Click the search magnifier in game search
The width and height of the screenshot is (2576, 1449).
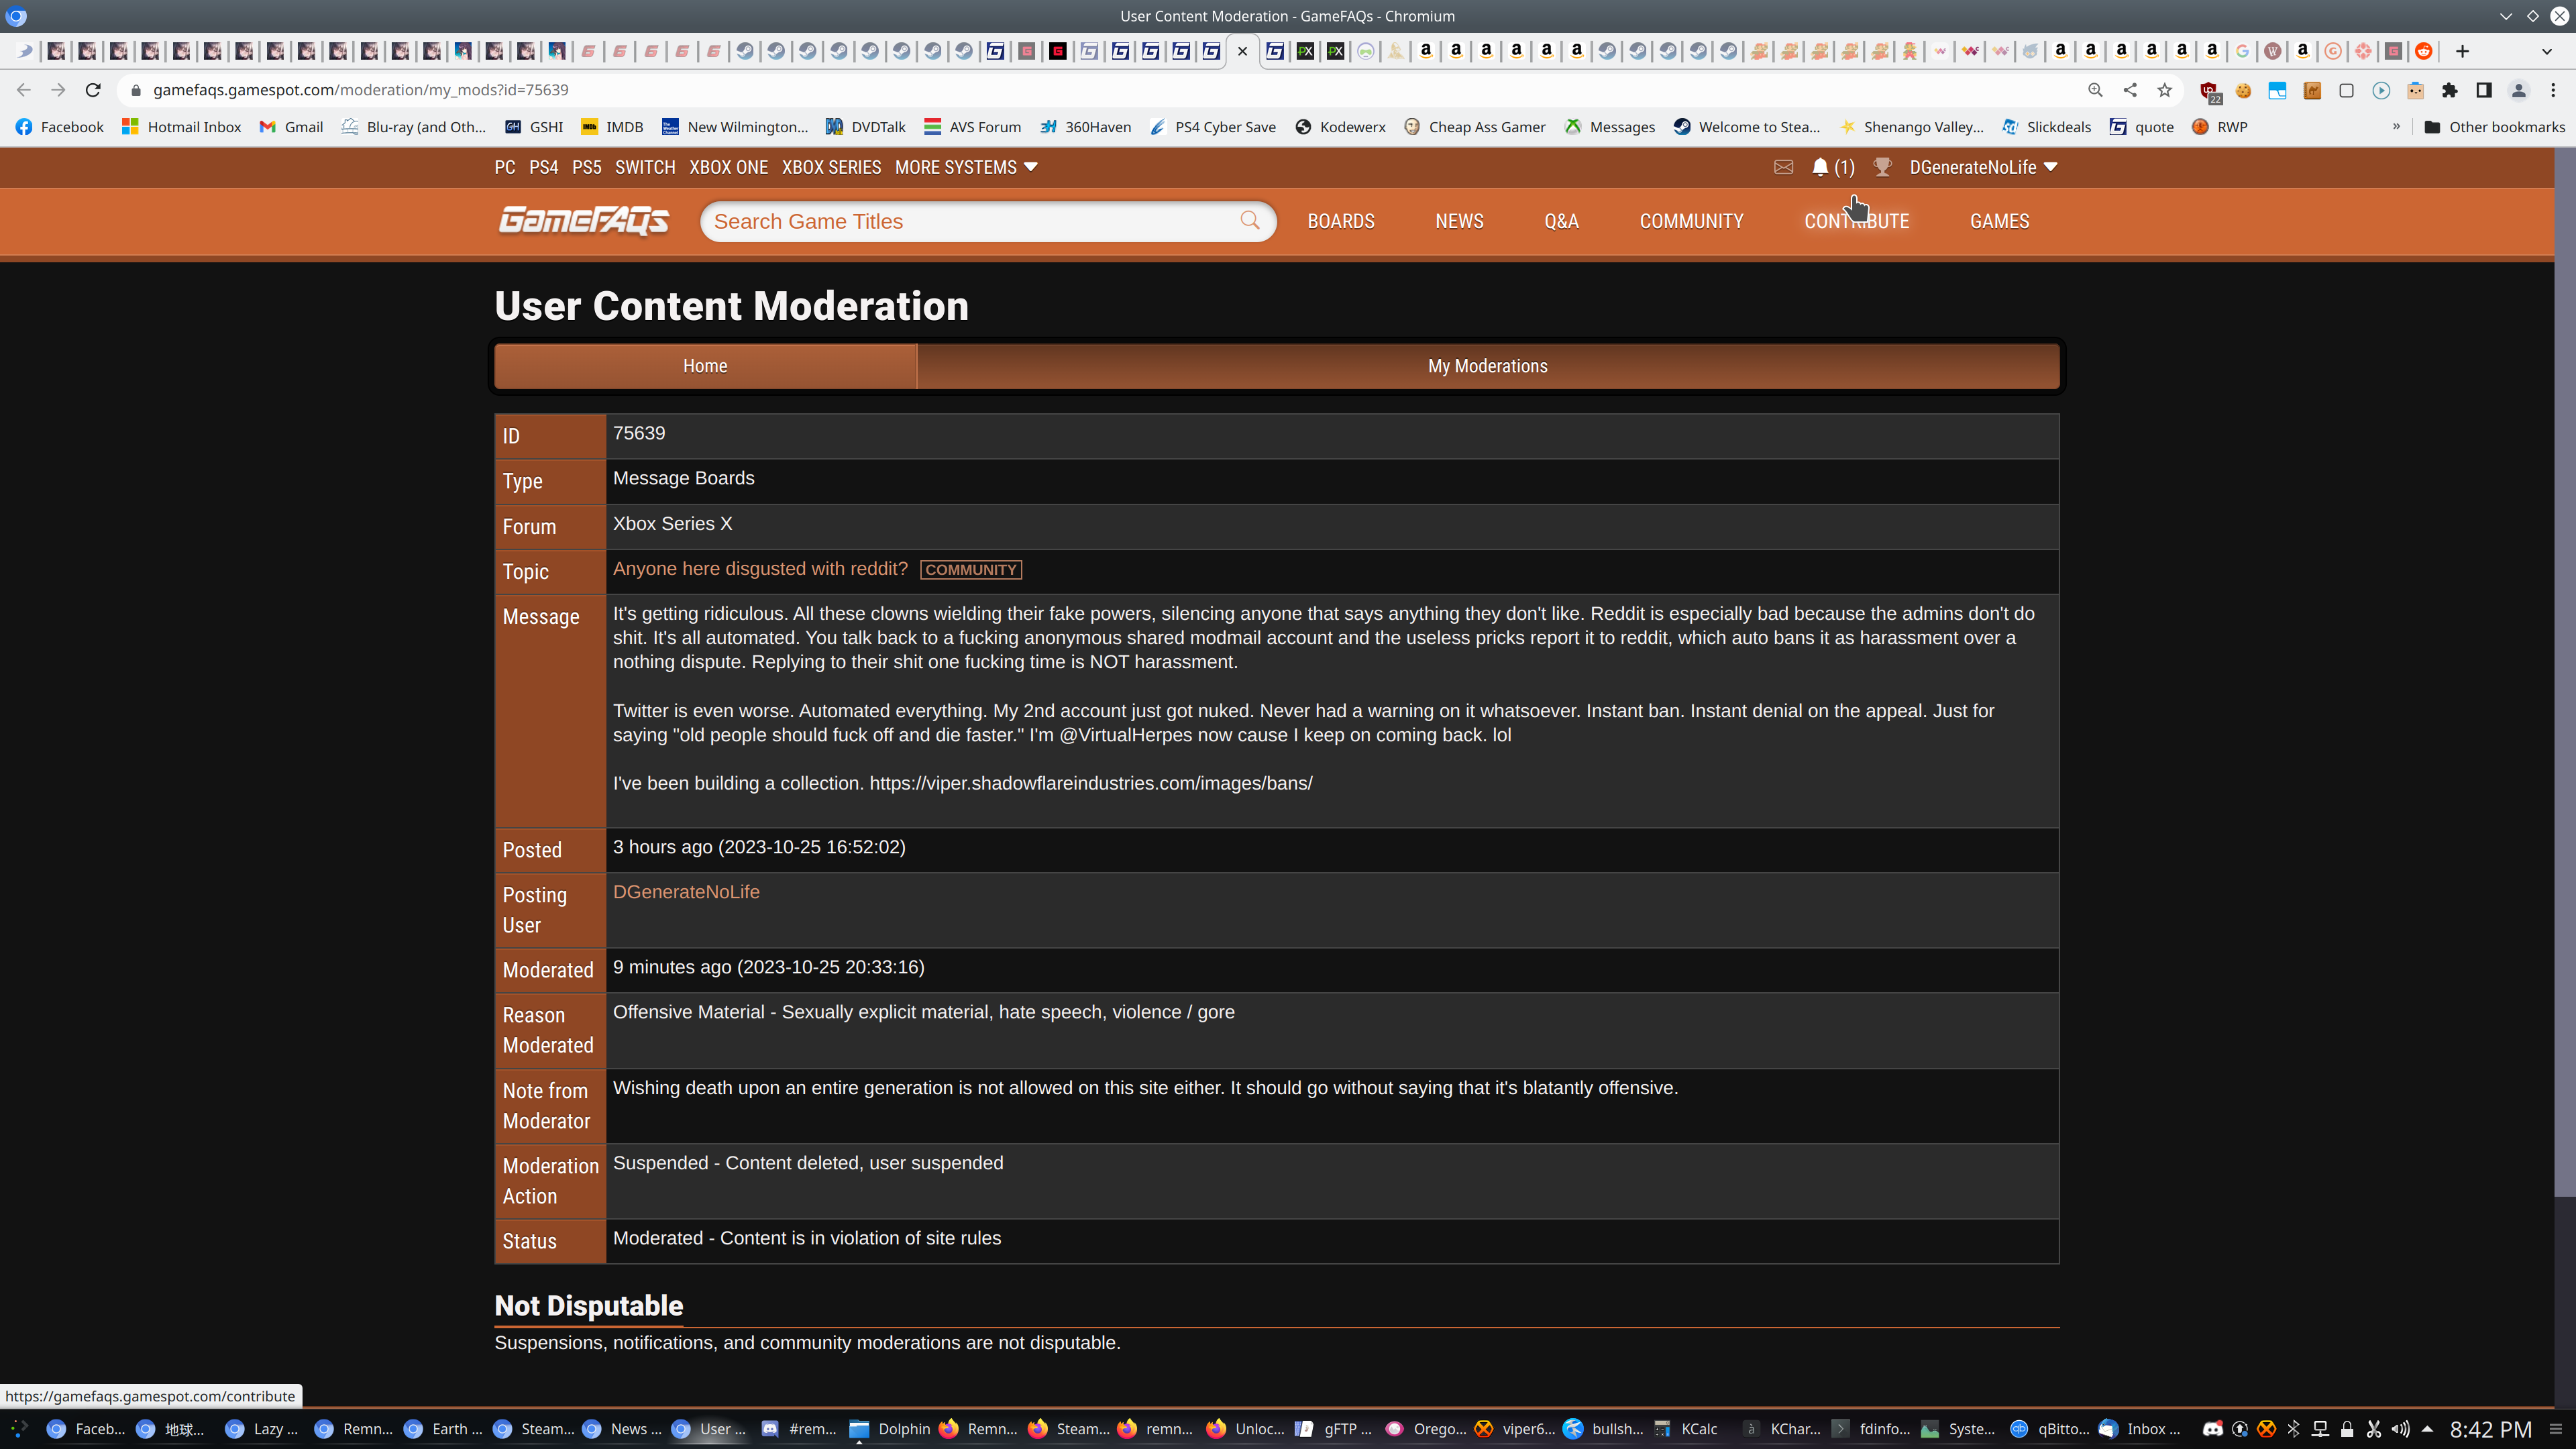click(x=1250, y=220)
